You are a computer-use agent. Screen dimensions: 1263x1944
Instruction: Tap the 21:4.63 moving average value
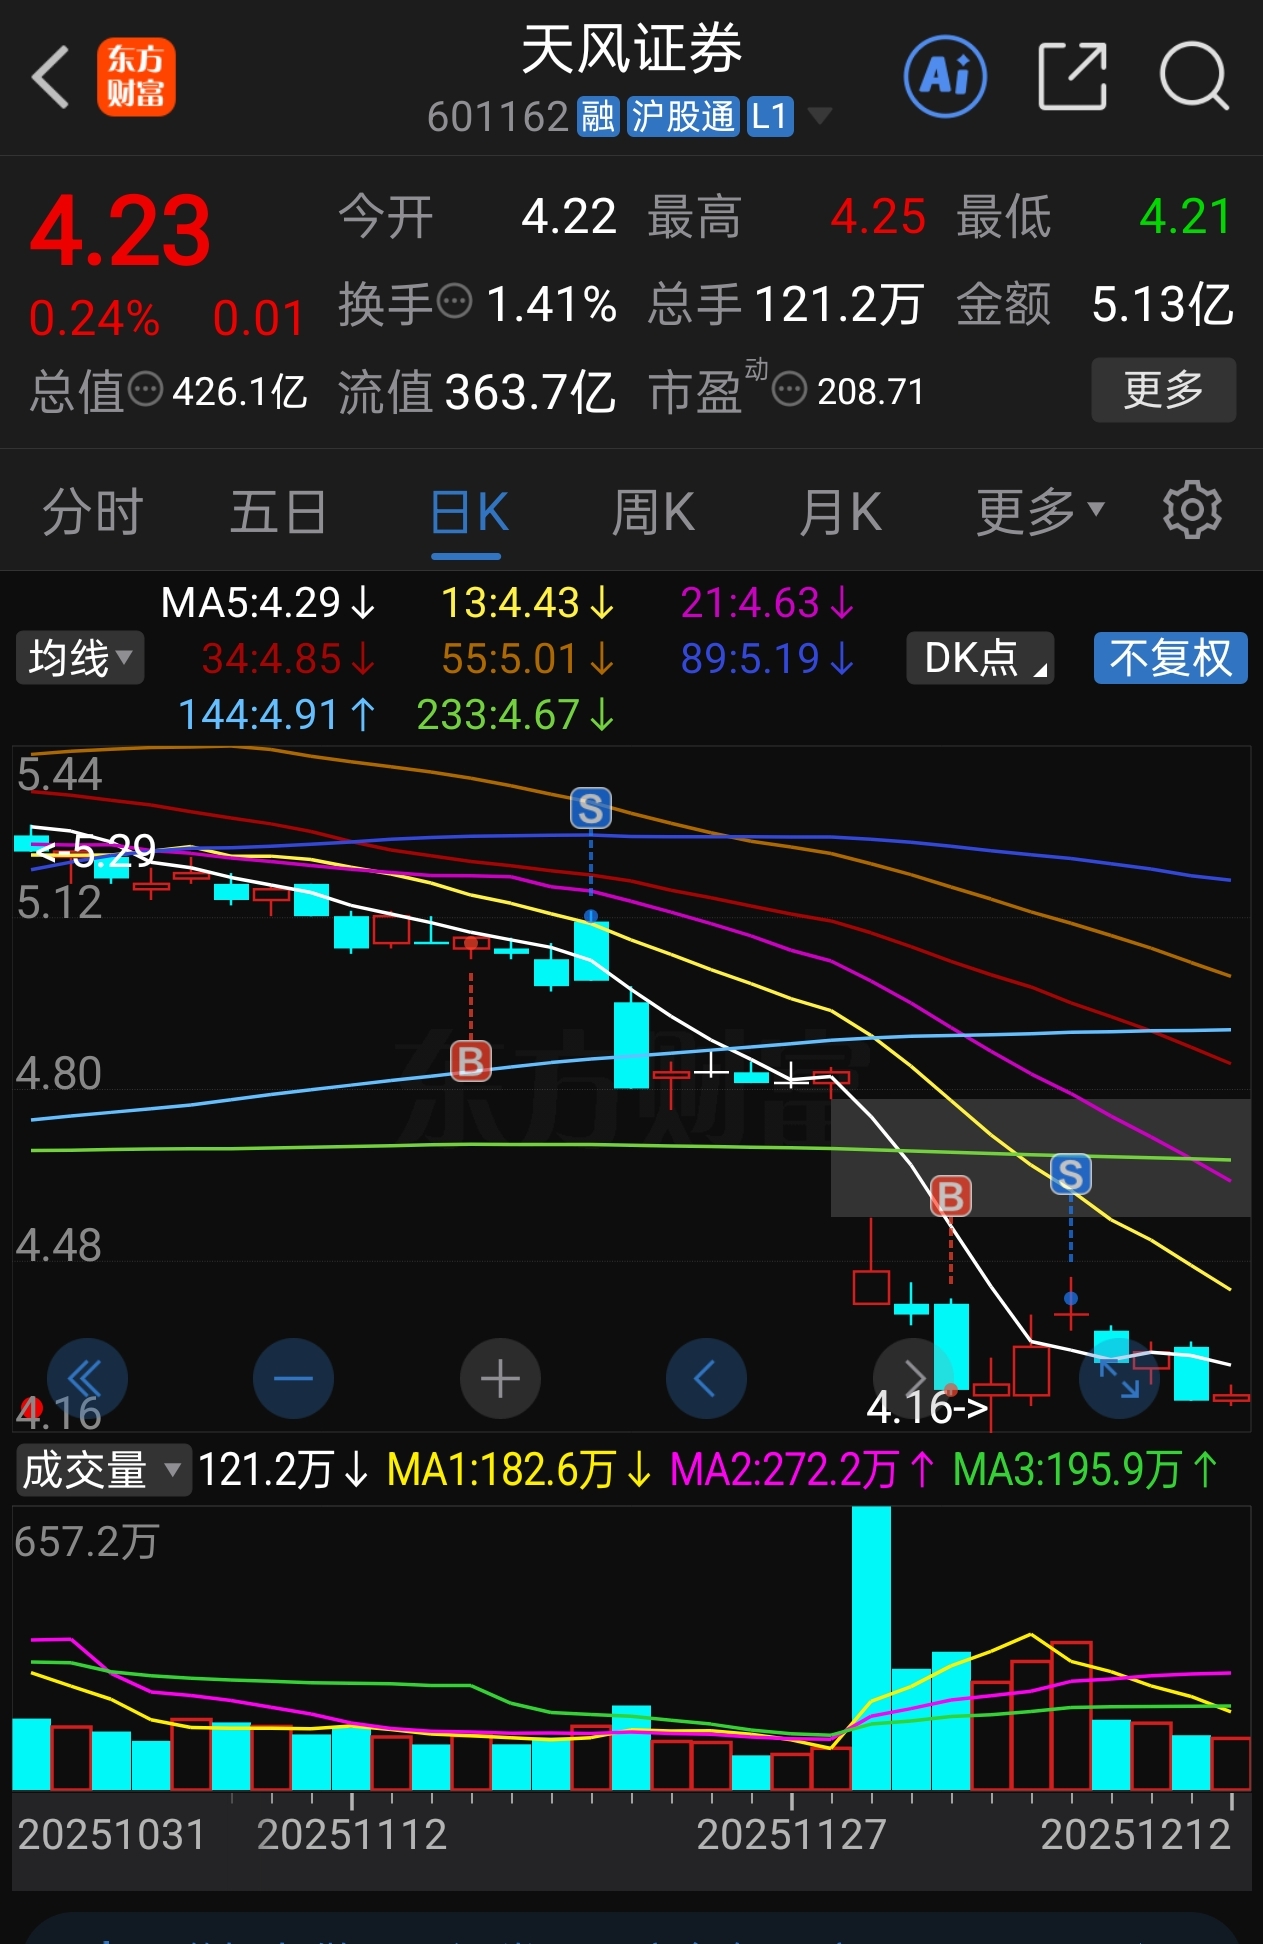coord(767,602)
